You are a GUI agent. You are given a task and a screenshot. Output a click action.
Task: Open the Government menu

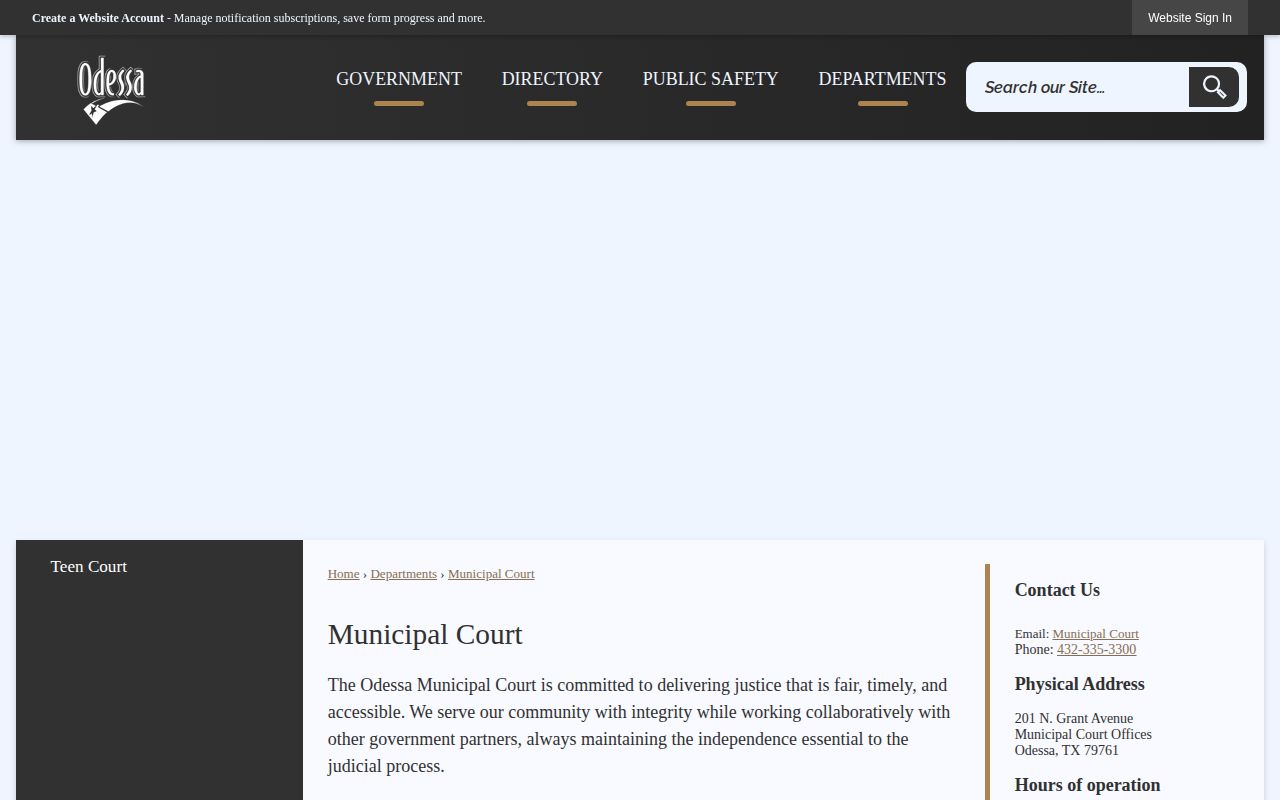tap(399, 79)
